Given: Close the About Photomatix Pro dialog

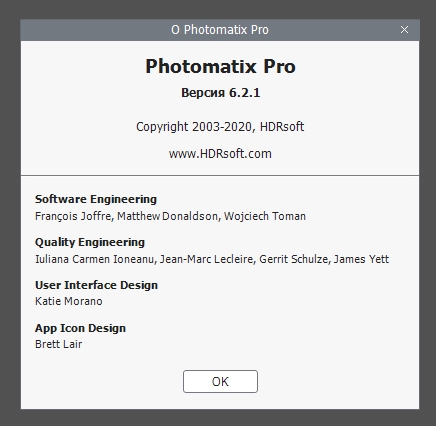Looking at the screenshot, I should [404, 30].
